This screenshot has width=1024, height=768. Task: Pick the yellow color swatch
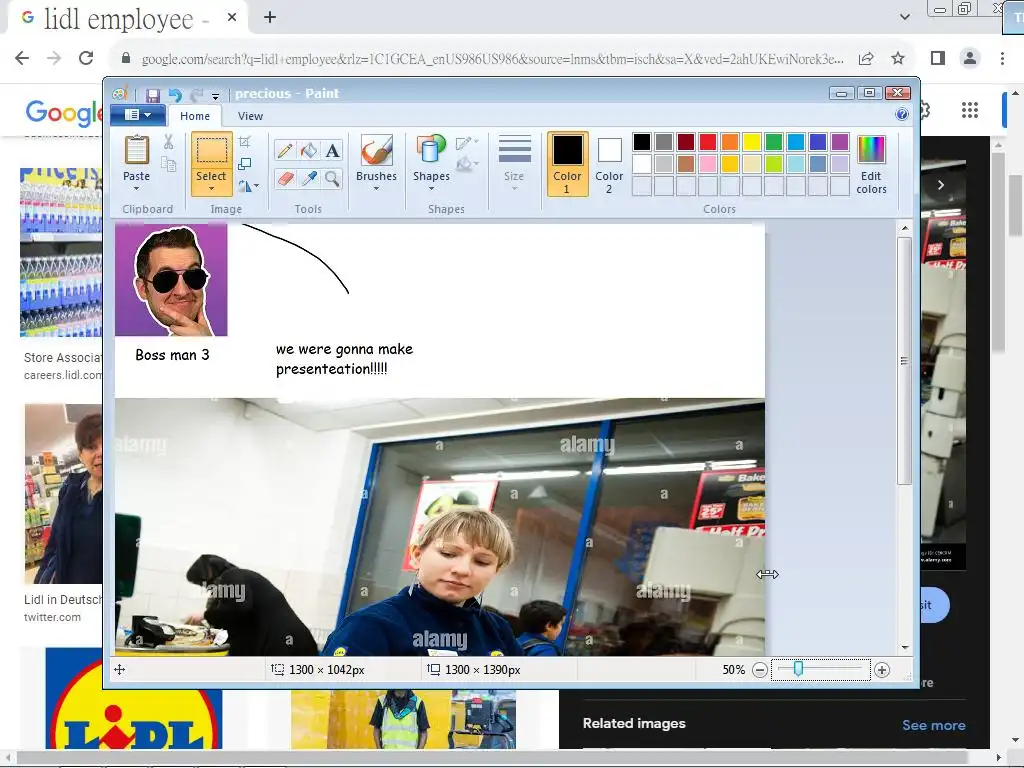(751, 142)
